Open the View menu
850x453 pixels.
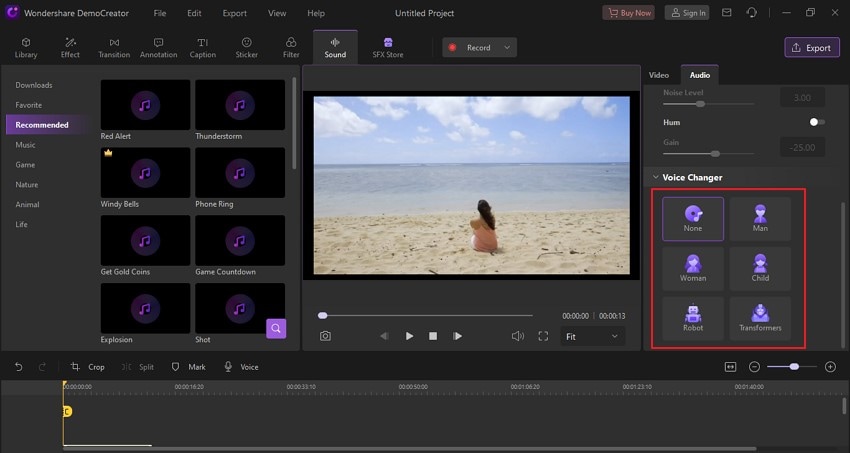point(277,13)
